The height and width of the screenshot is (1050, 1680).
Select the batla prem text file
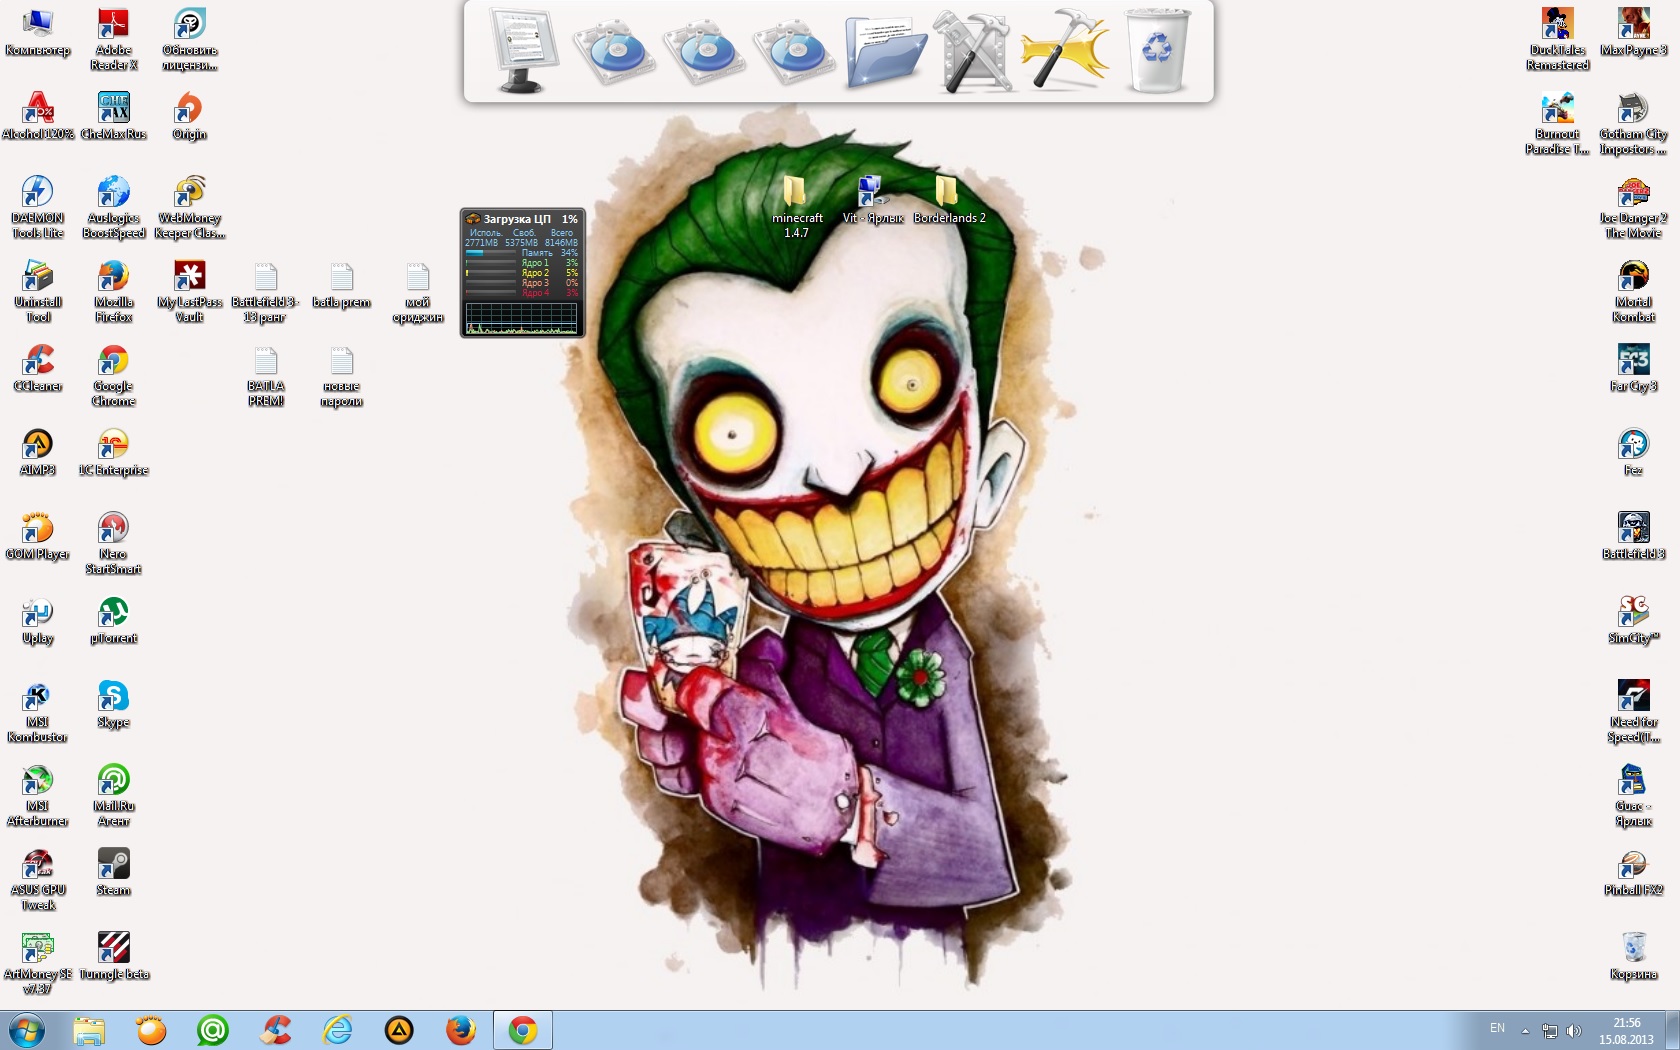(x=341, y=284)
